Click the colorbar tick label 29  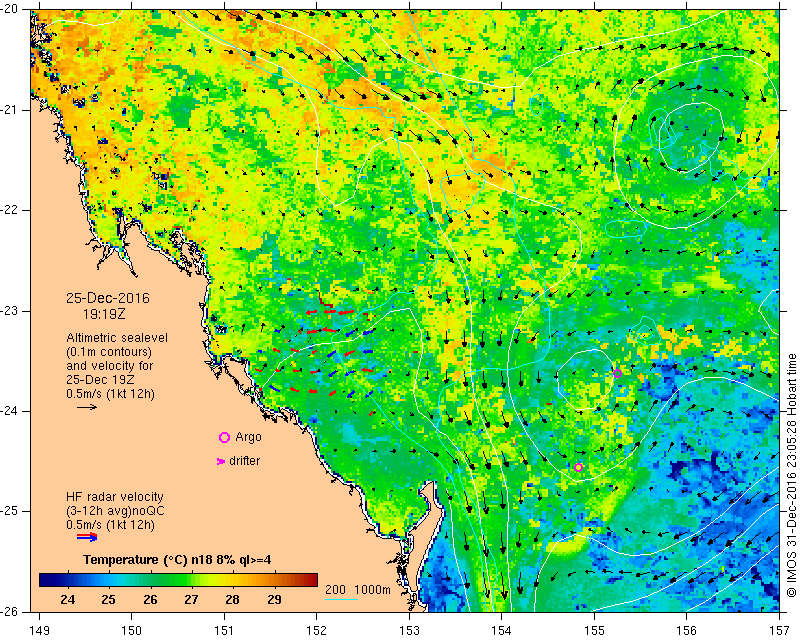click(274, 599)
